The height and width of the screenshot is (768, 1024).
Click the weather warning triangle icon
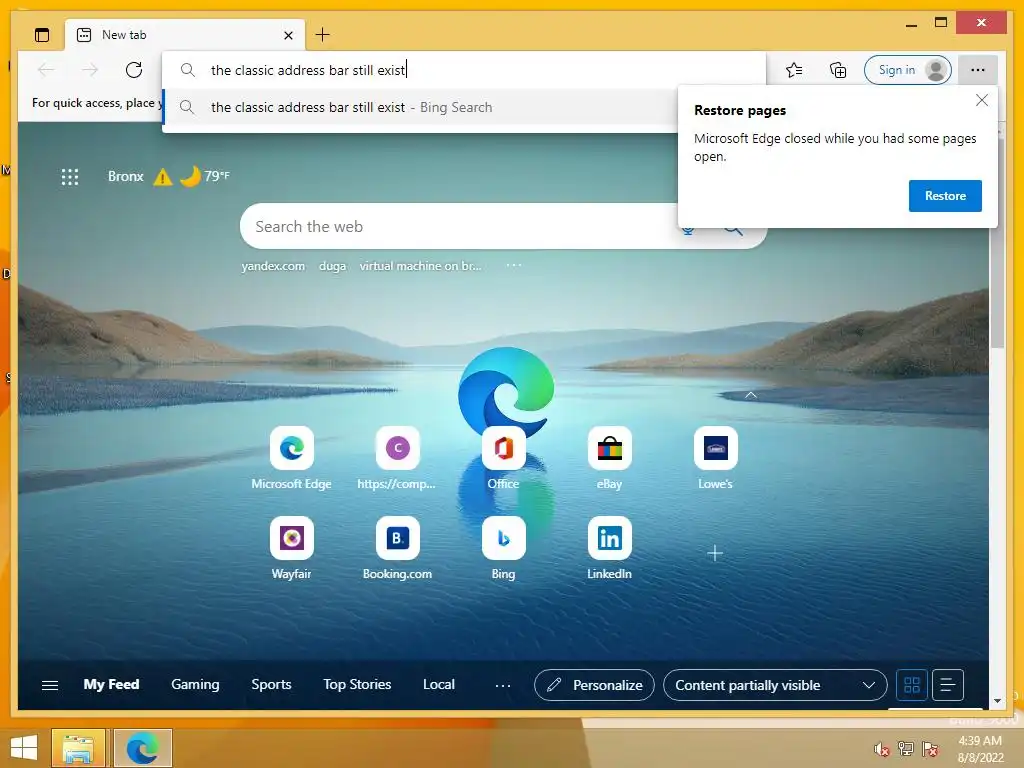pyautogui.click(x=162, y=176)
